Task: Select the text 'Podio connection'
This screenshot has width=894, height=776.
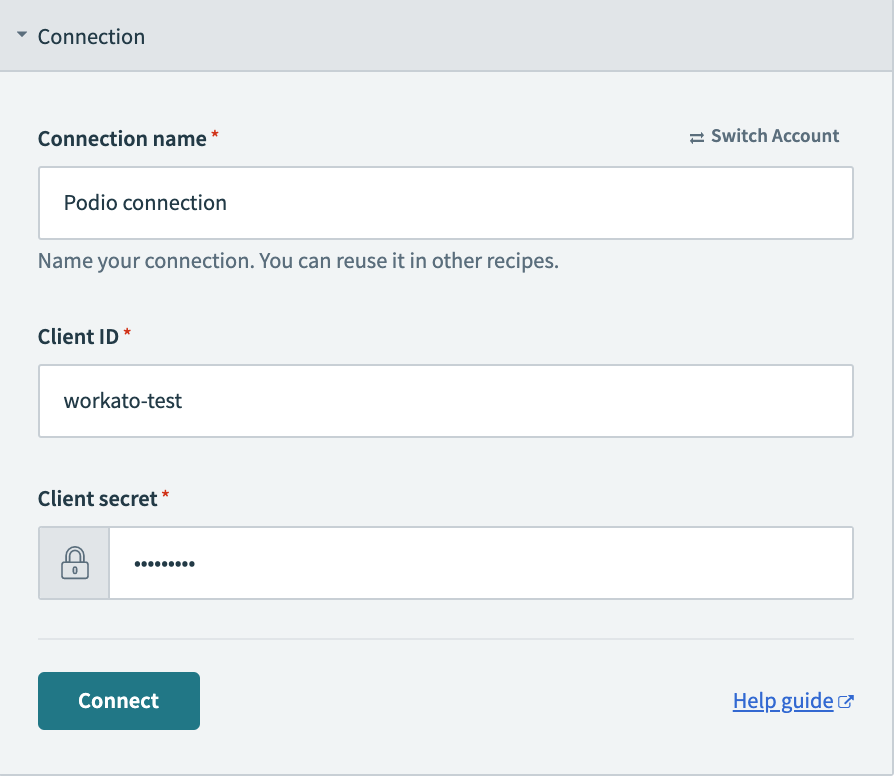Action: coord(146,202)
